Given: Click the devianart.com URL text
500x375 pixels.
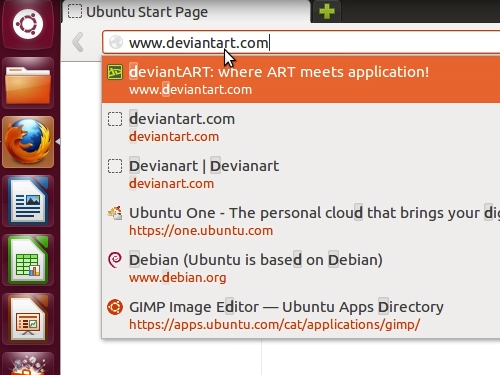Looking at the screenshot, I should 171,184.
